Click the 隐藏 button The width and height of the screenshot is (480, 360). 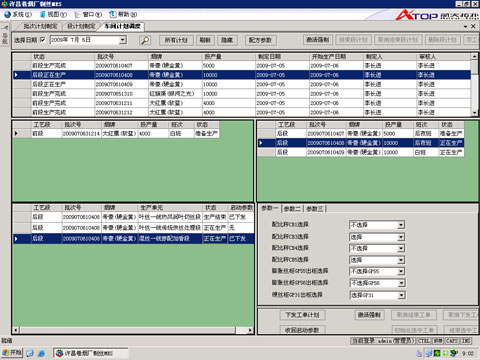pos(227,40)
